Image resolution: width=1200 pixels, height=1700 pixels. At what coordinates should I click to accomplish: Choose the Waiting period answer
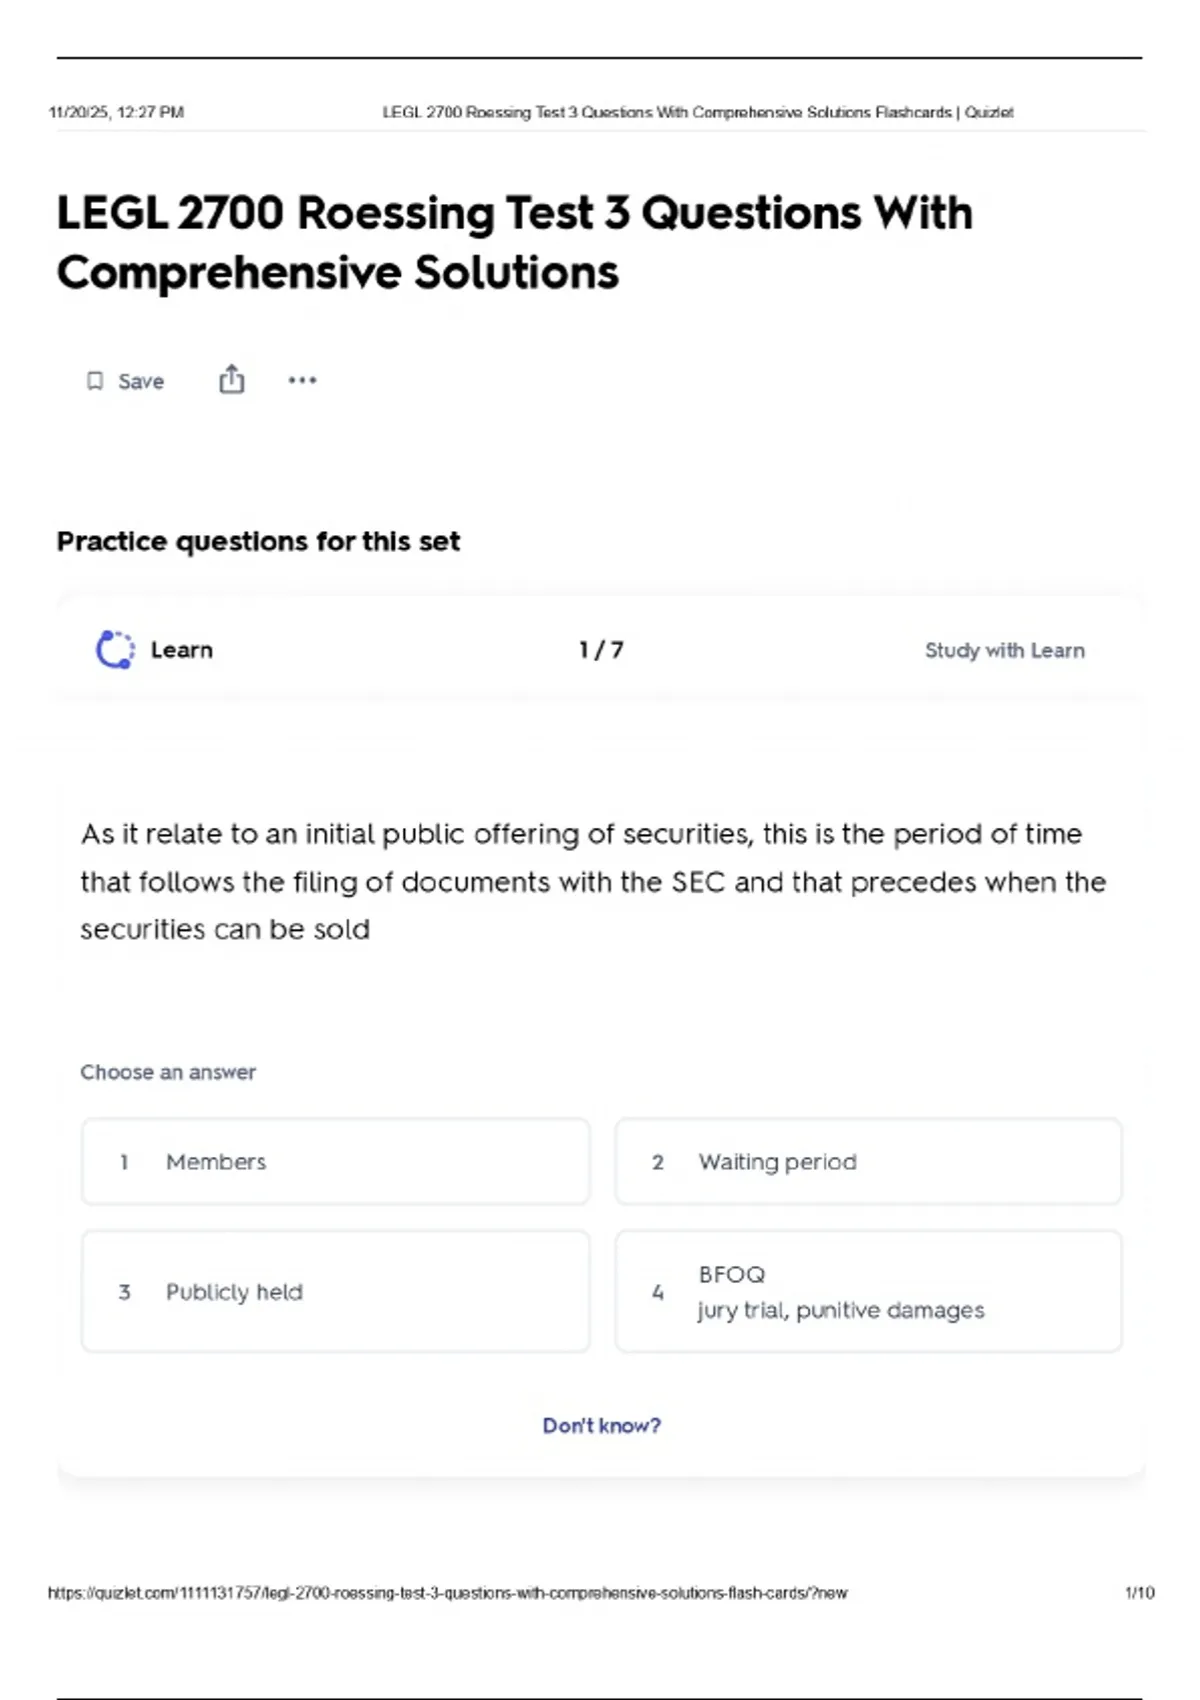coord(868,1162)
